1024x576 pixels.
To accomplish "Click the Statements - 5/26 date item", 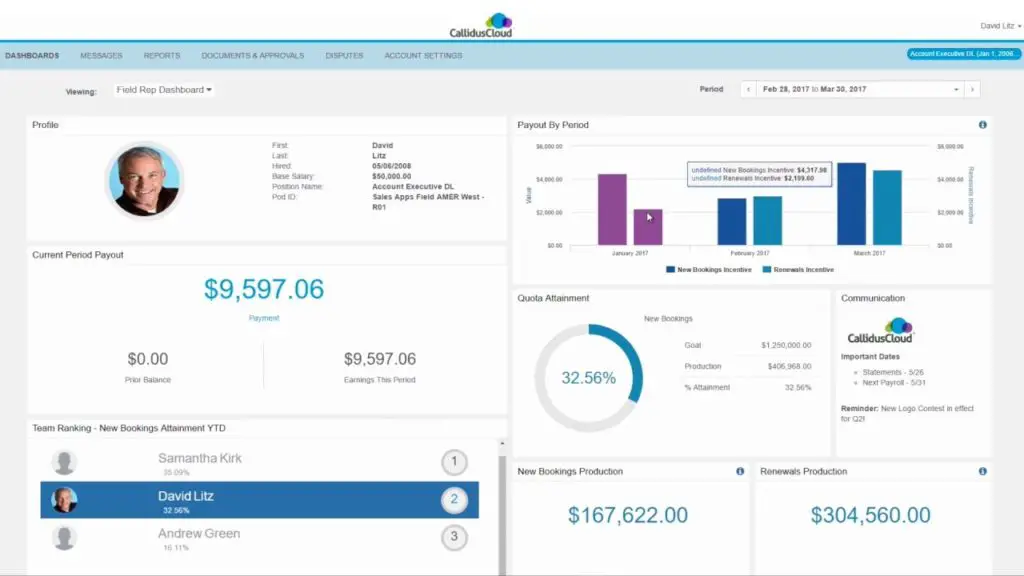I will (893, 372).
